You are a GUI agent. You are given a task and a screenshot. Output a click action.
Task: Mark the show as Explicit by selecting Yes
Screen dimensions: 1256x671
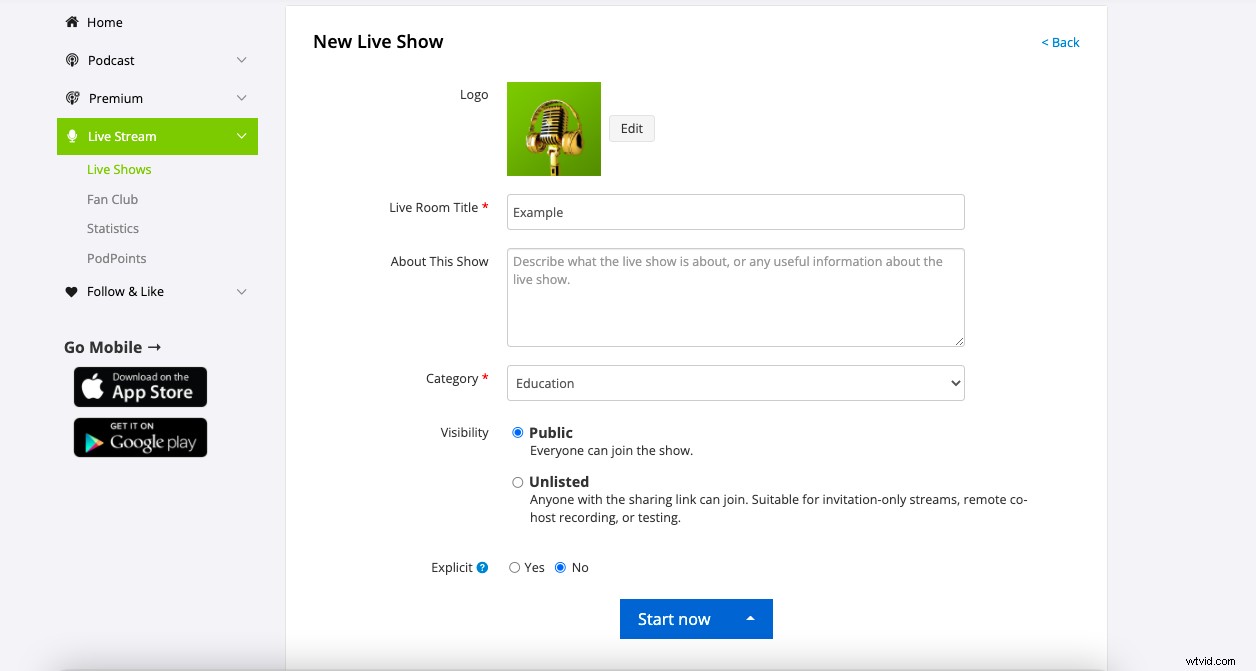(514, 567)
